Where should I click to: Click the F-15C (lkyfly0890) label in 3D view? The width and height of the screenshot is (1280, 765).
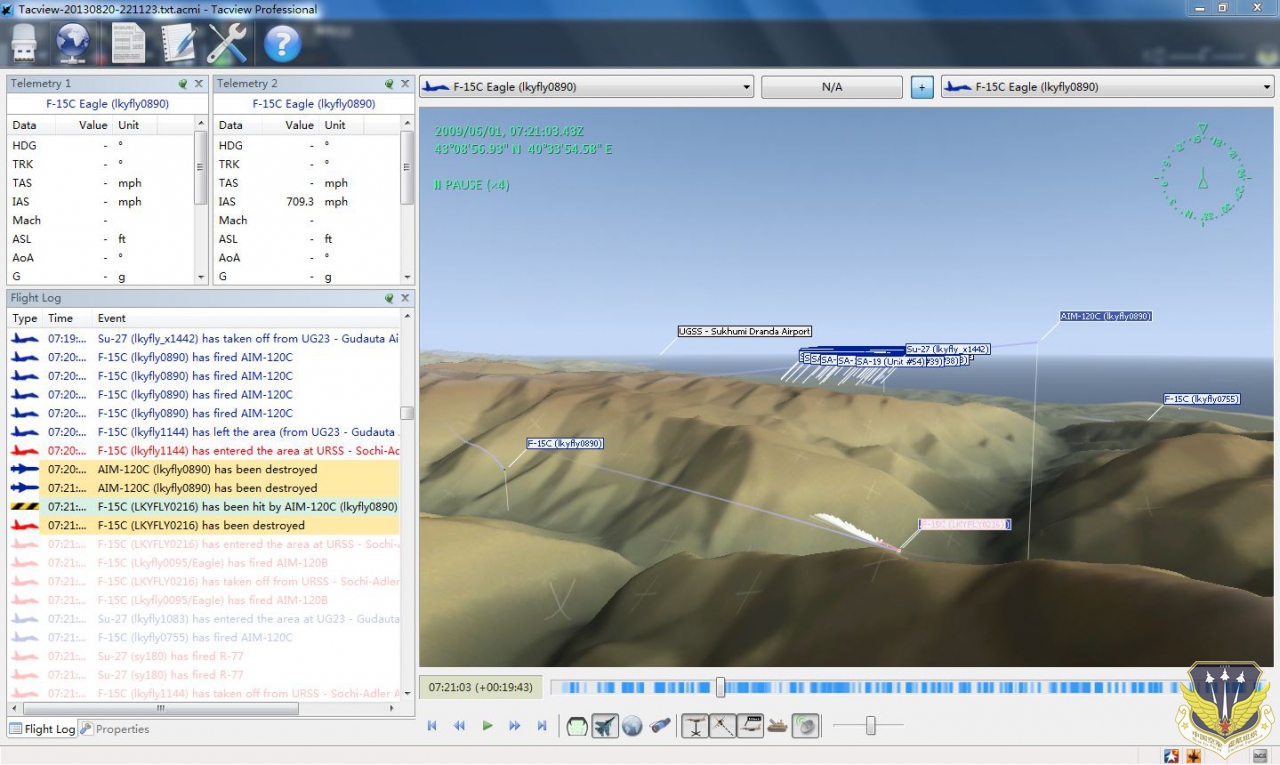click(565, 443)
